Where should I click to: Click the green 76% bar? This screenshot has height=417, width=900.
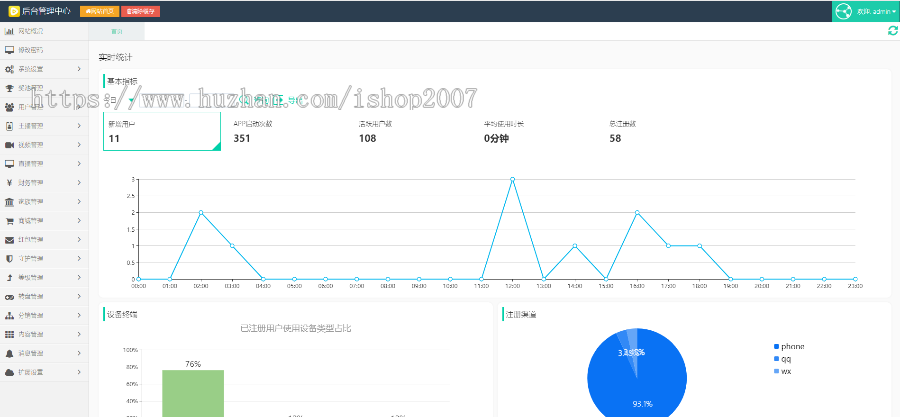click(x=193, y=393)
